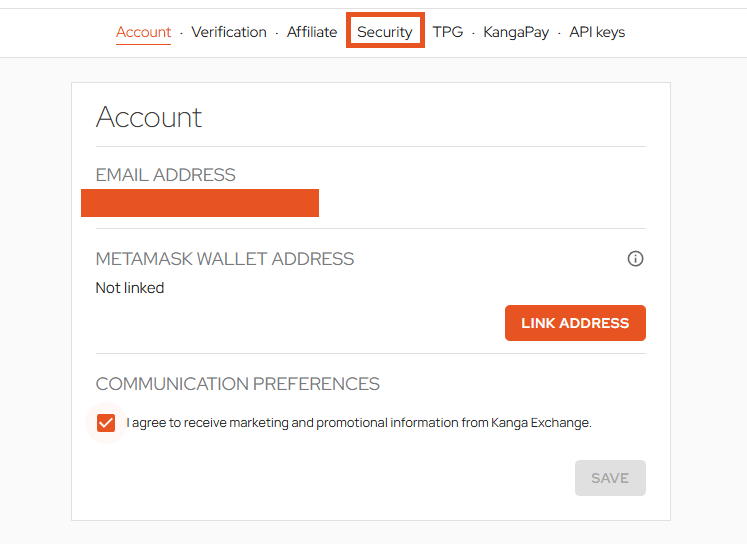Image resolution: width=747 pixels, height=544 pixels.
Task: Click the LINK ADDRESS button
Action: [x=575, y=323]
